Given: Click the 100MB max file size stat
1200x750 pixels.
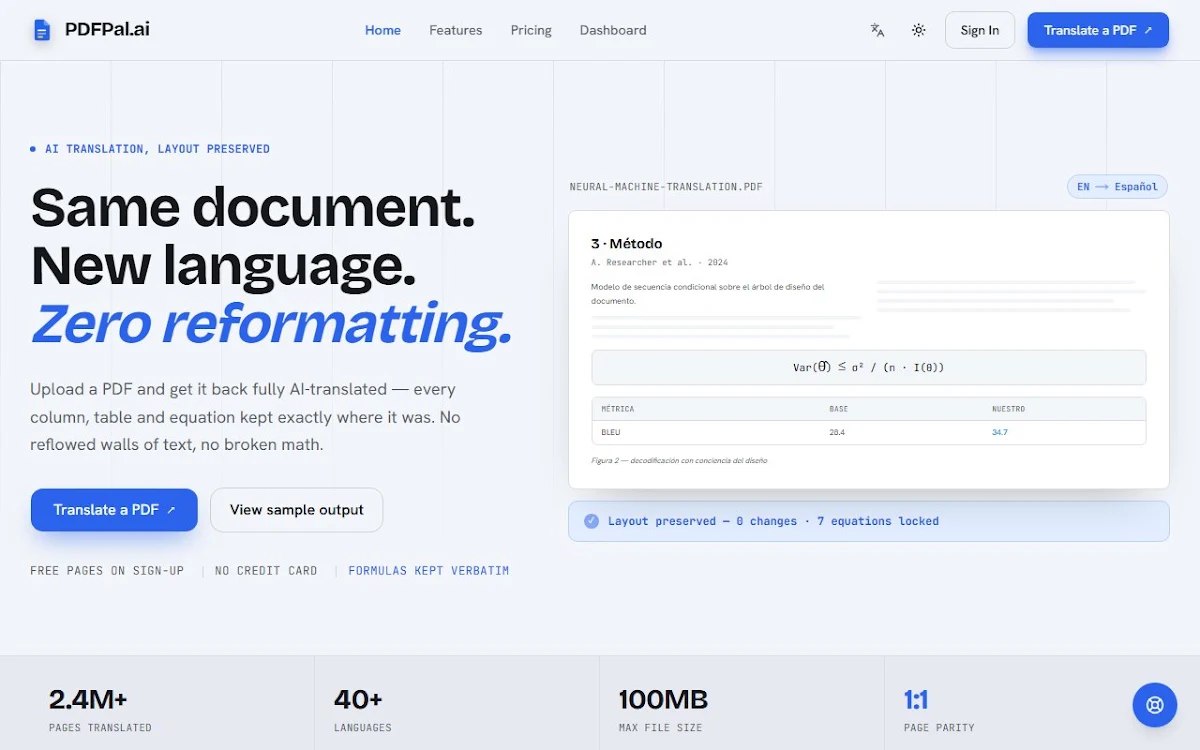Looking at the screenshot, I should click(x=664, y=709).
